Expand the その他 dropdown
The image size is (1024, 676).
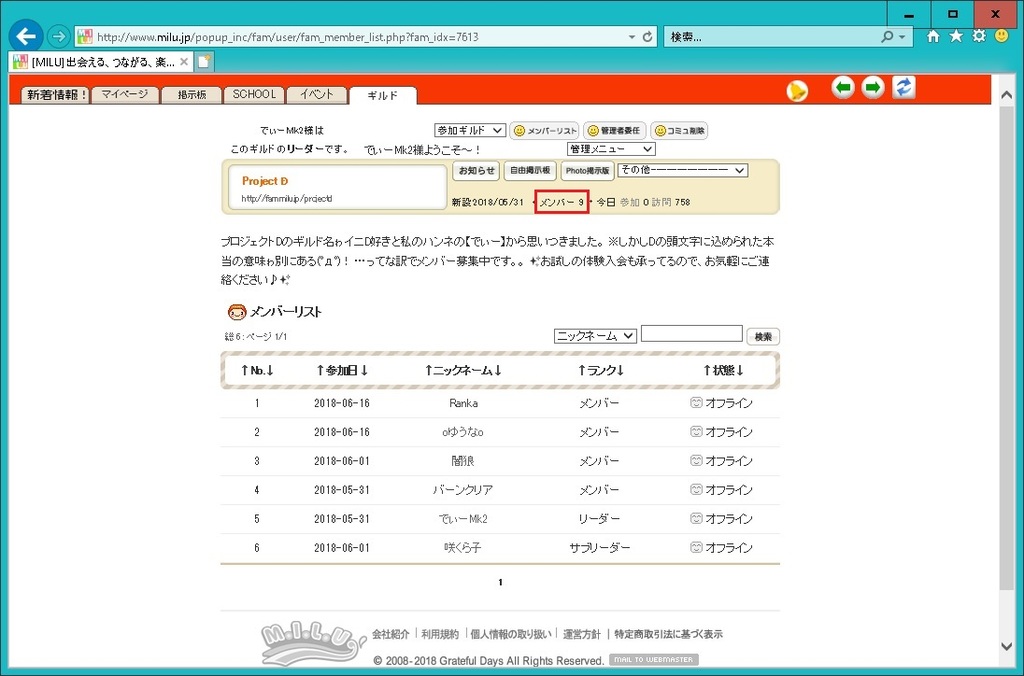click(682, 170)
